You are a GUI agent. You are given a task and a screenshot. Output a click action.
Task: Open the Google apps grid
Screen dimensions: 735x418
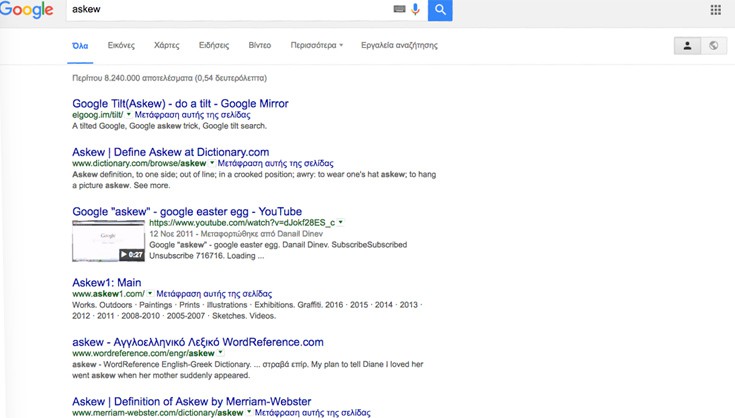tap(715, 10)
